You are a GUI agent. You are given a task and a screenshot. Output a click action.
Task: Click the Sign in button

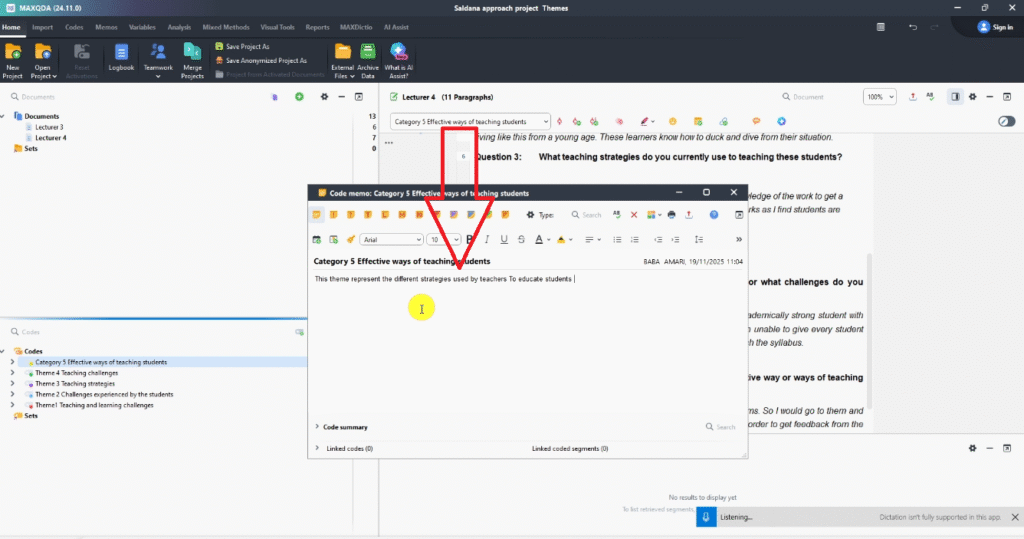click(995, 27)
